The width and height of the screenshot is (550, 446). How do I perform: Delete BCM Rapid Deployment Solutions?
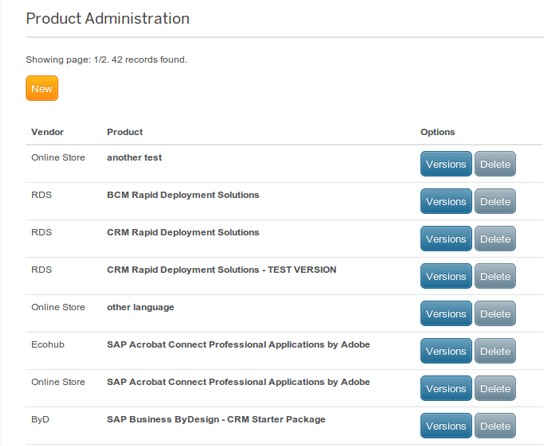point(495,201)
